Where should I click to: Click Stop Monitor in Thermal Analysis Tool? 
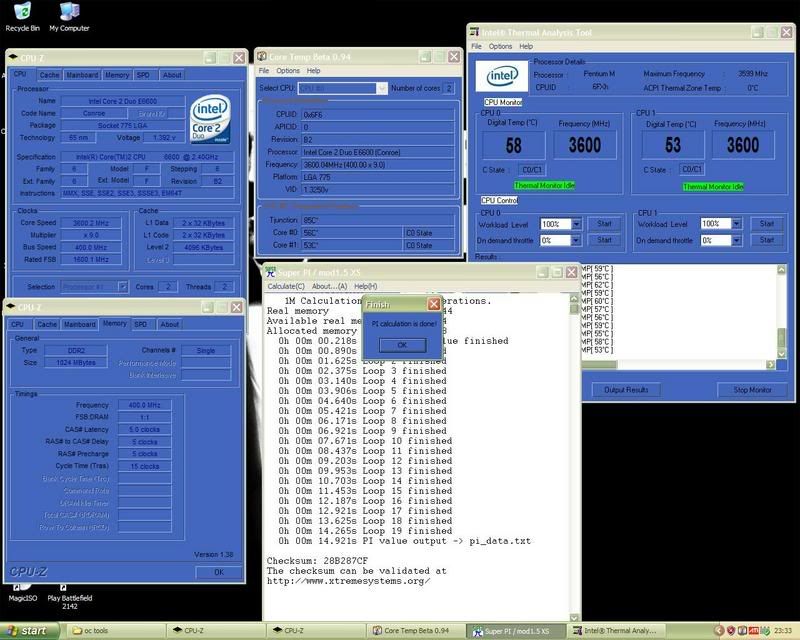point(753,390)
